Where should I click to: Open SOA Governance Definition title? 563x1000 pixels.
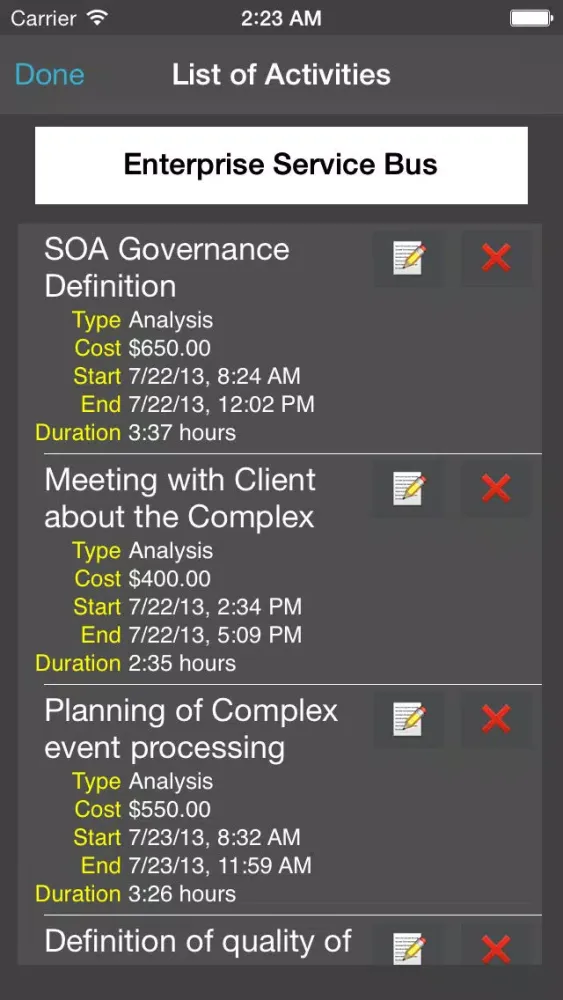(x=167, y=267)
